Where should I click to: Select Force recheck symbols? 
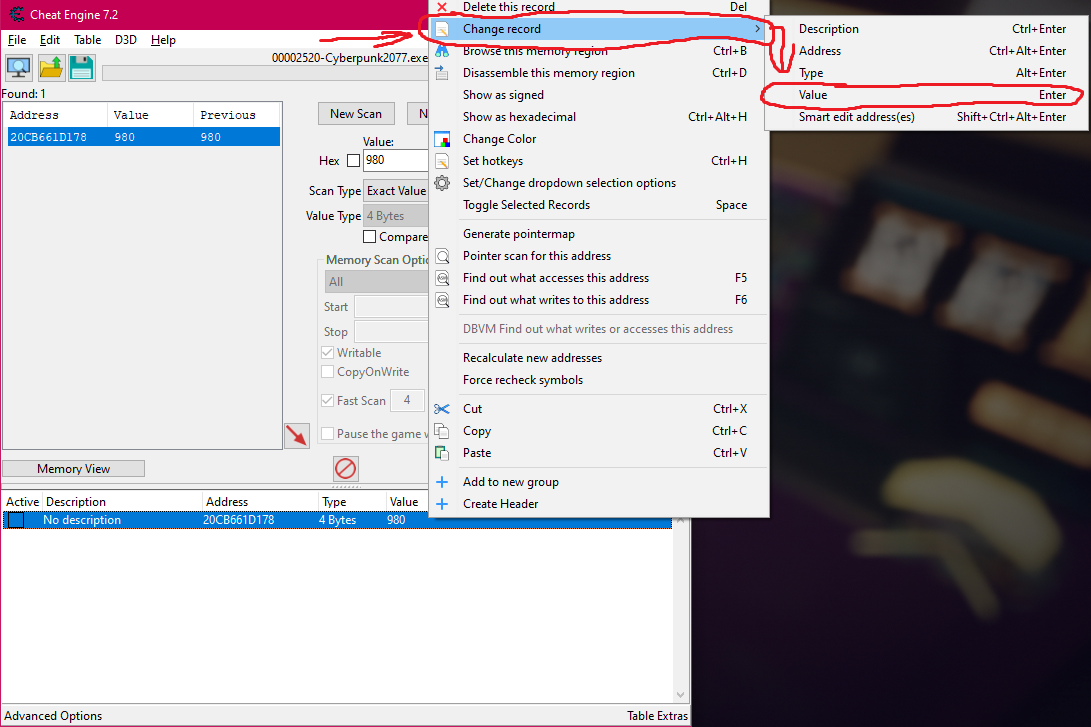click(599, 380)
